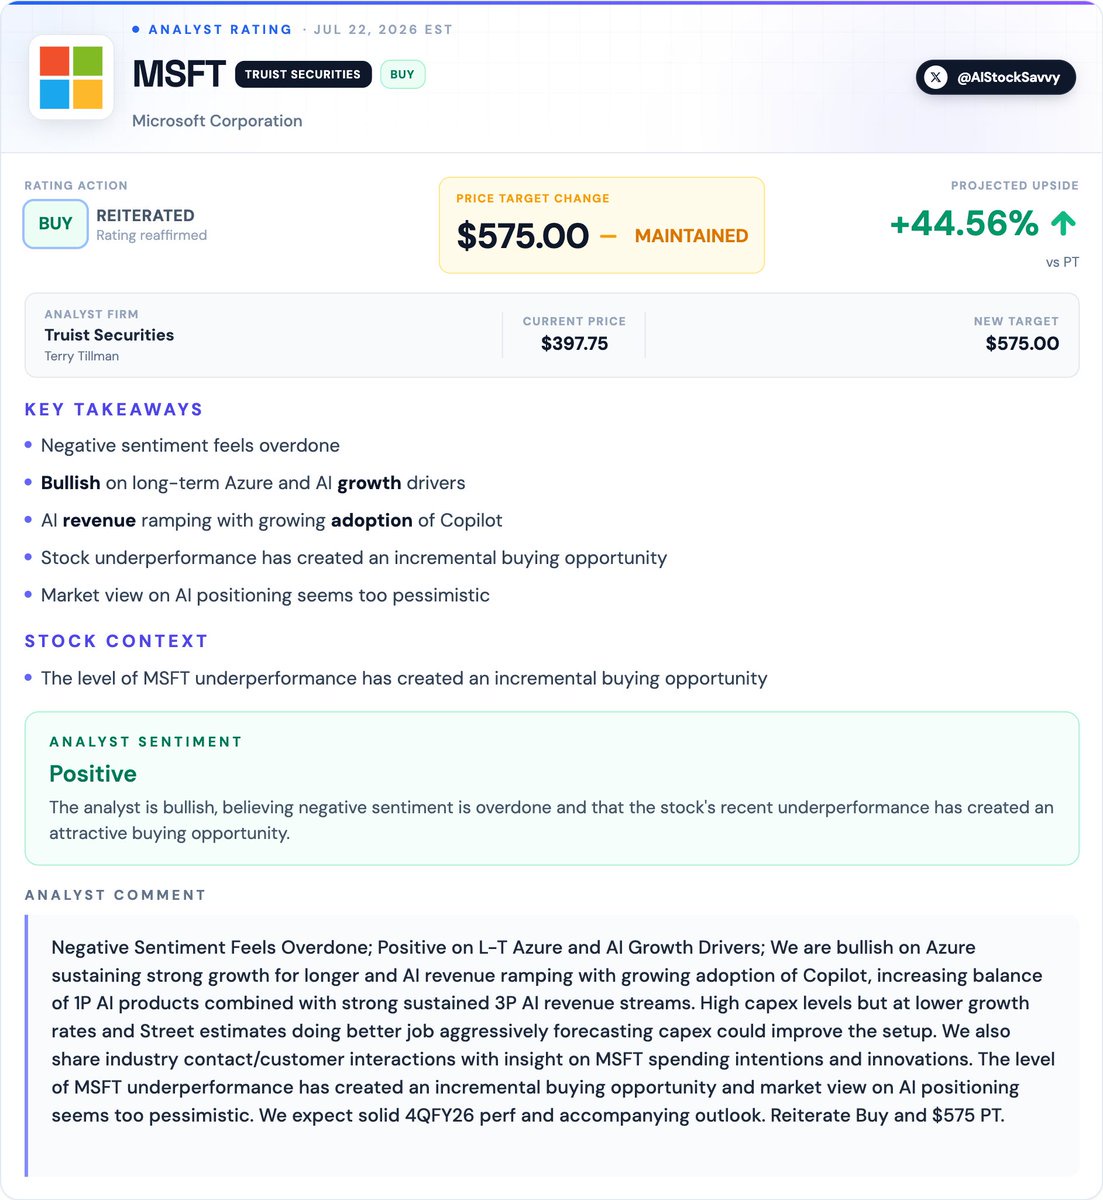Click the Truist Securities analyst firm name
The image size is (1103, 1200).
pos(109,335)
